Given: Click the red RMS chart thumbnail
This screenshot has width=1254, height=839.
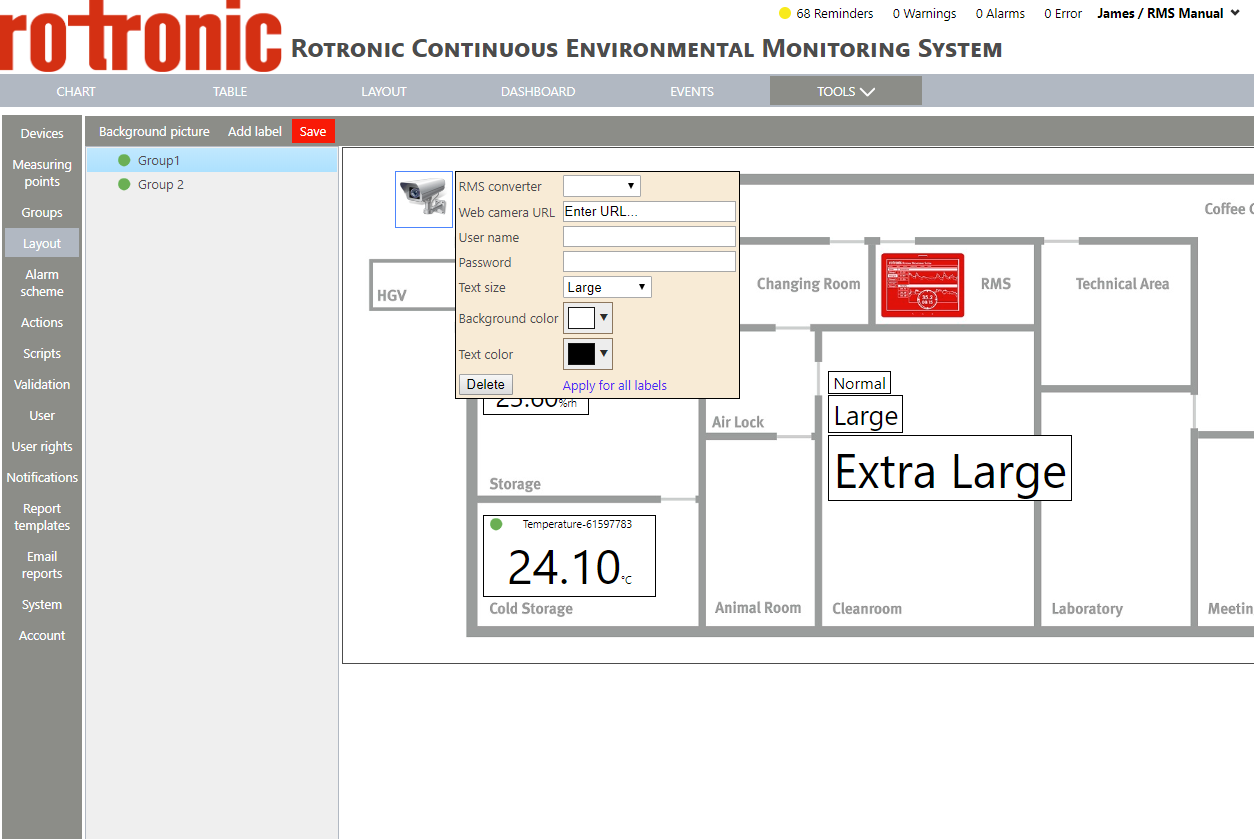Looking at the screenshot, I should [922, 285].
